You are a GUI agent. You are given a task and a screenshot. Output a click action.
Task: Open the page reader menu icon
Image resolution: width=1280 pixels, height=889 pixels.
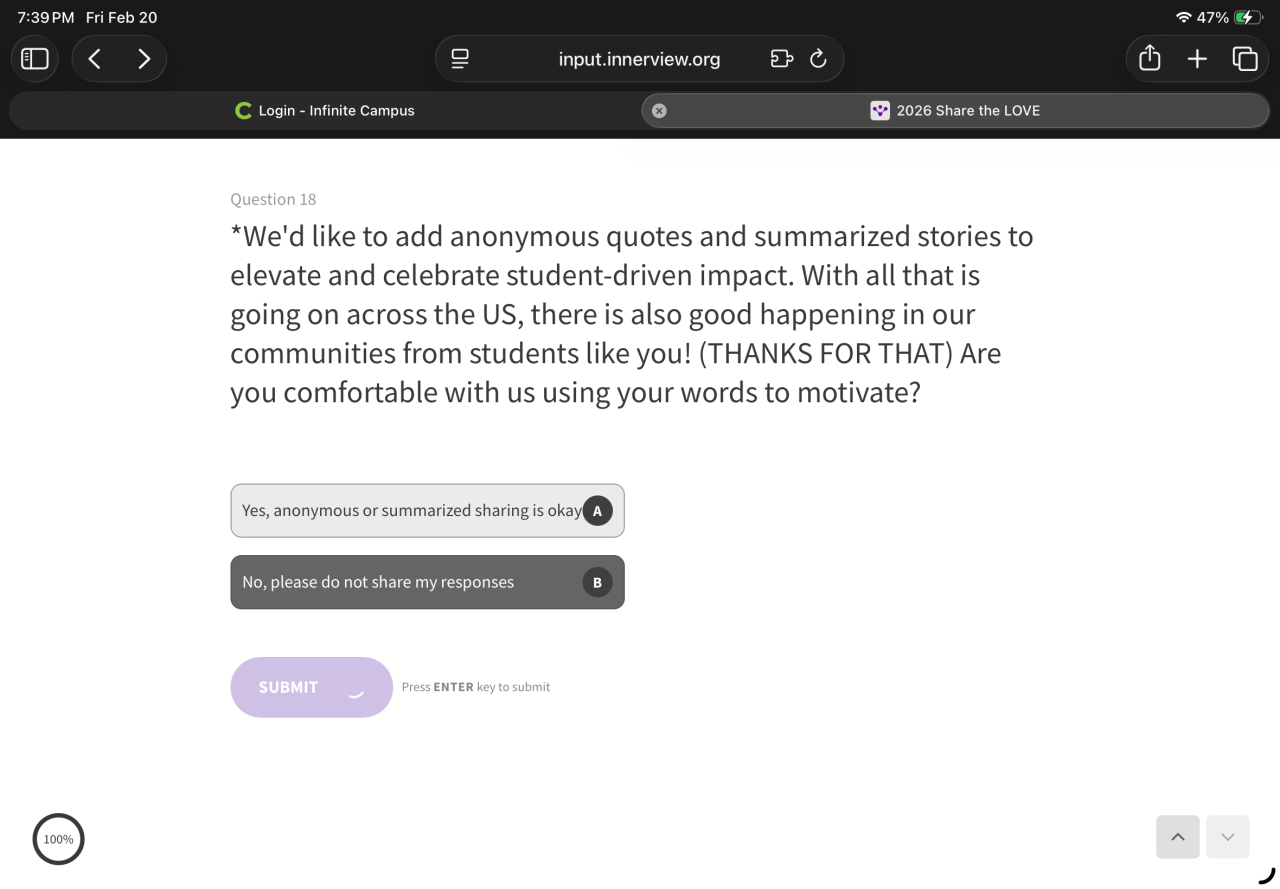(x=460, y=59)
